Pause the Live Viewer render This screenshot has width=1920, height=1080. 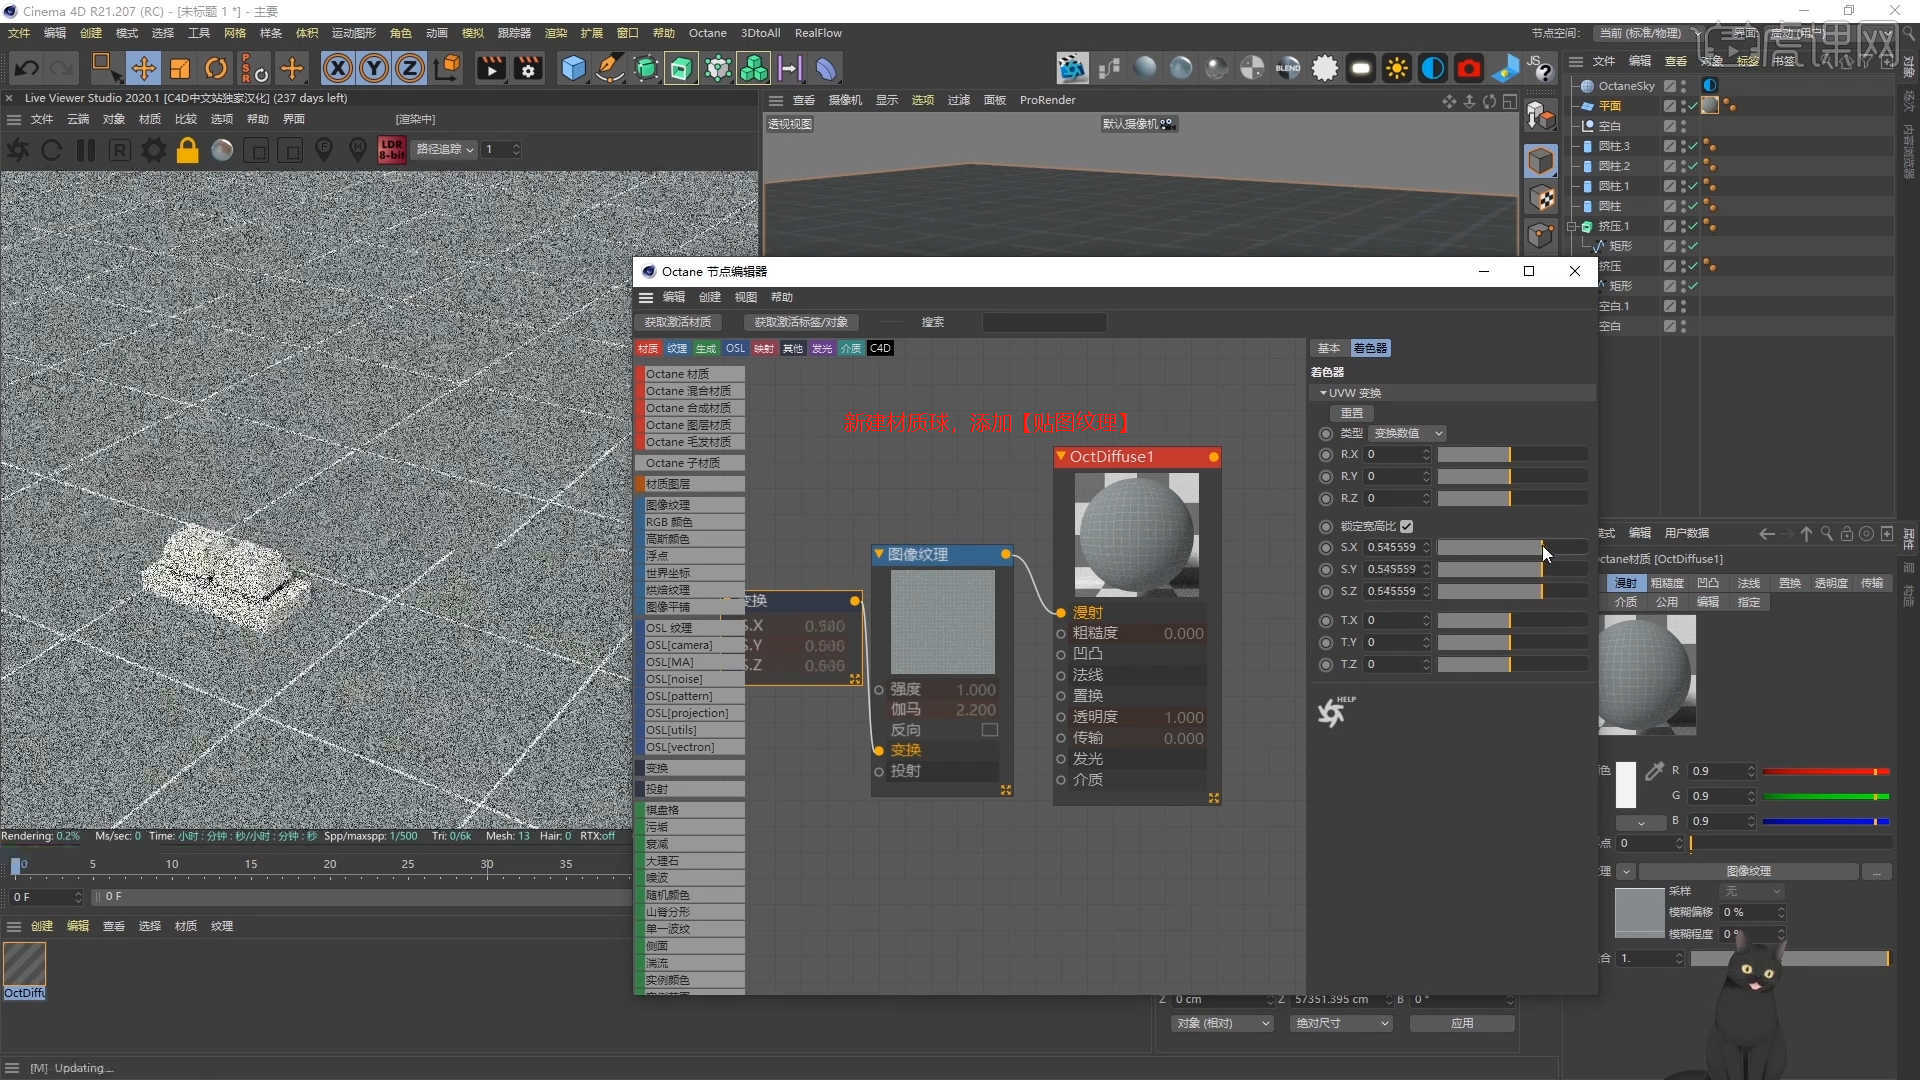point(86,150)
